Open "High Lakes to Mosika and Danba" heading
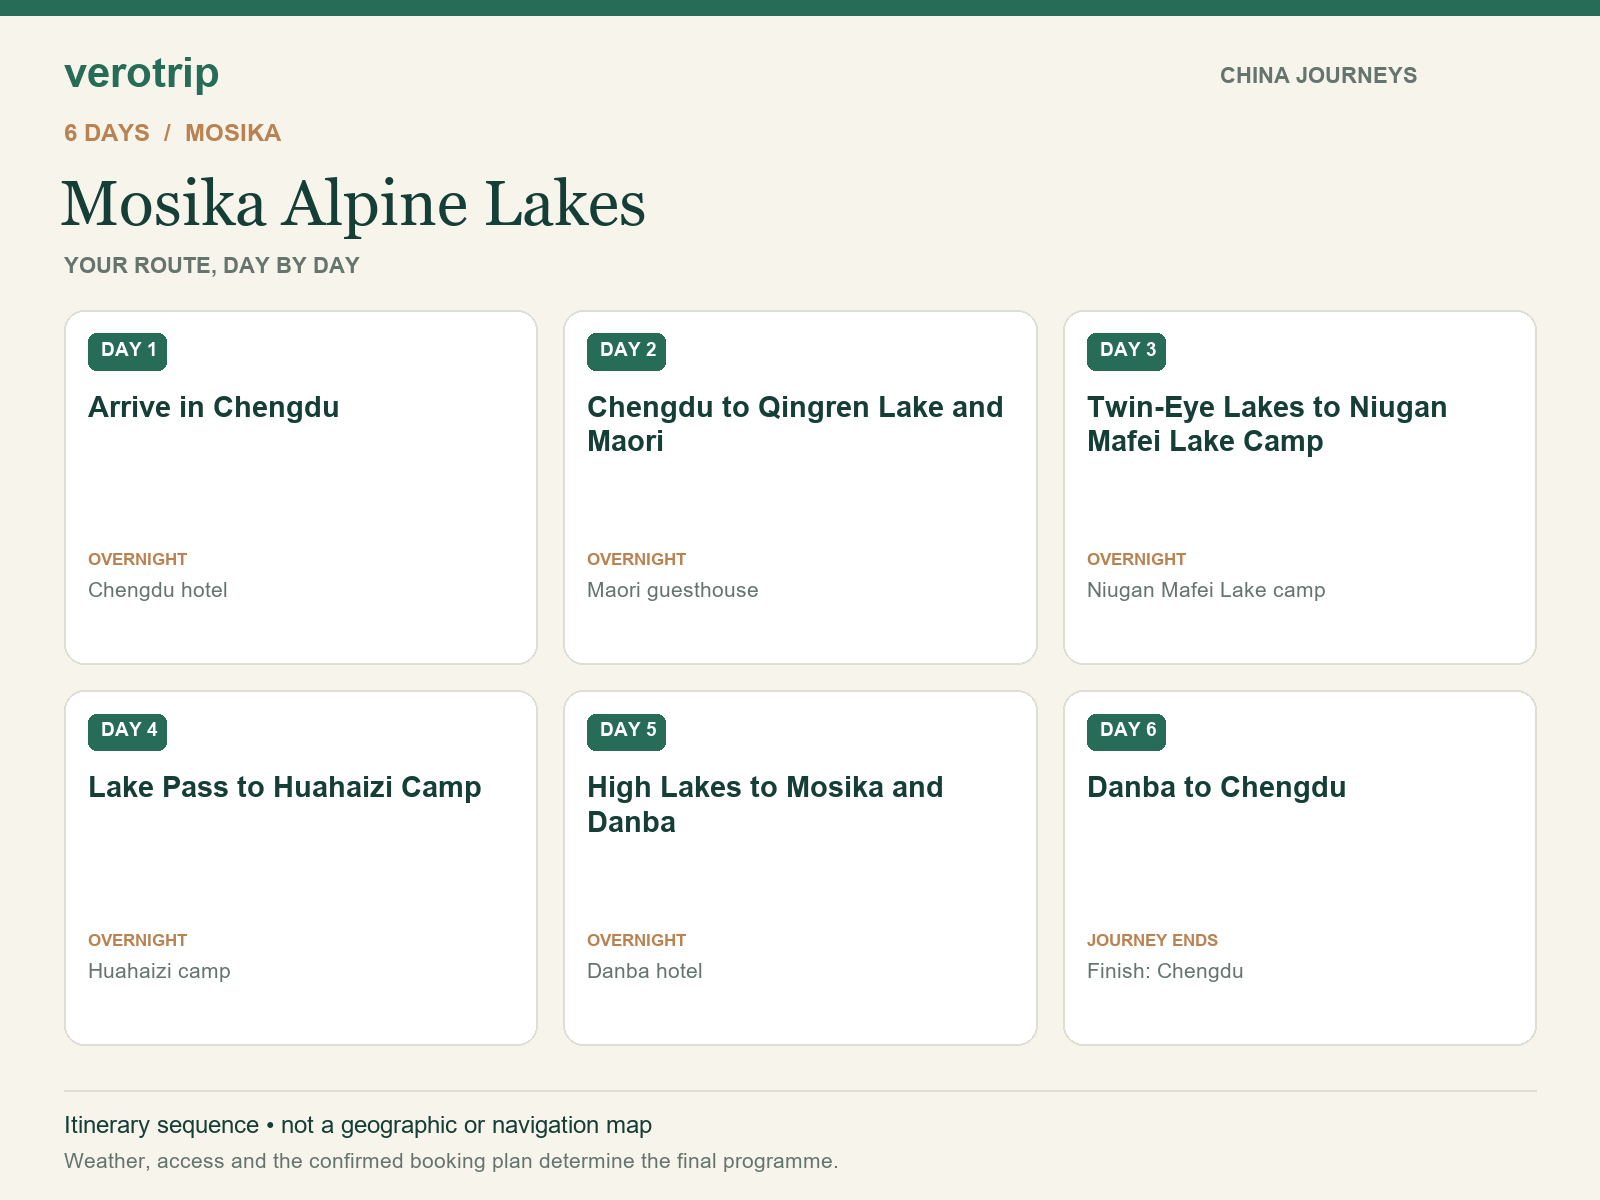Screen dimensions: 1600x1200 click(765, 805)
